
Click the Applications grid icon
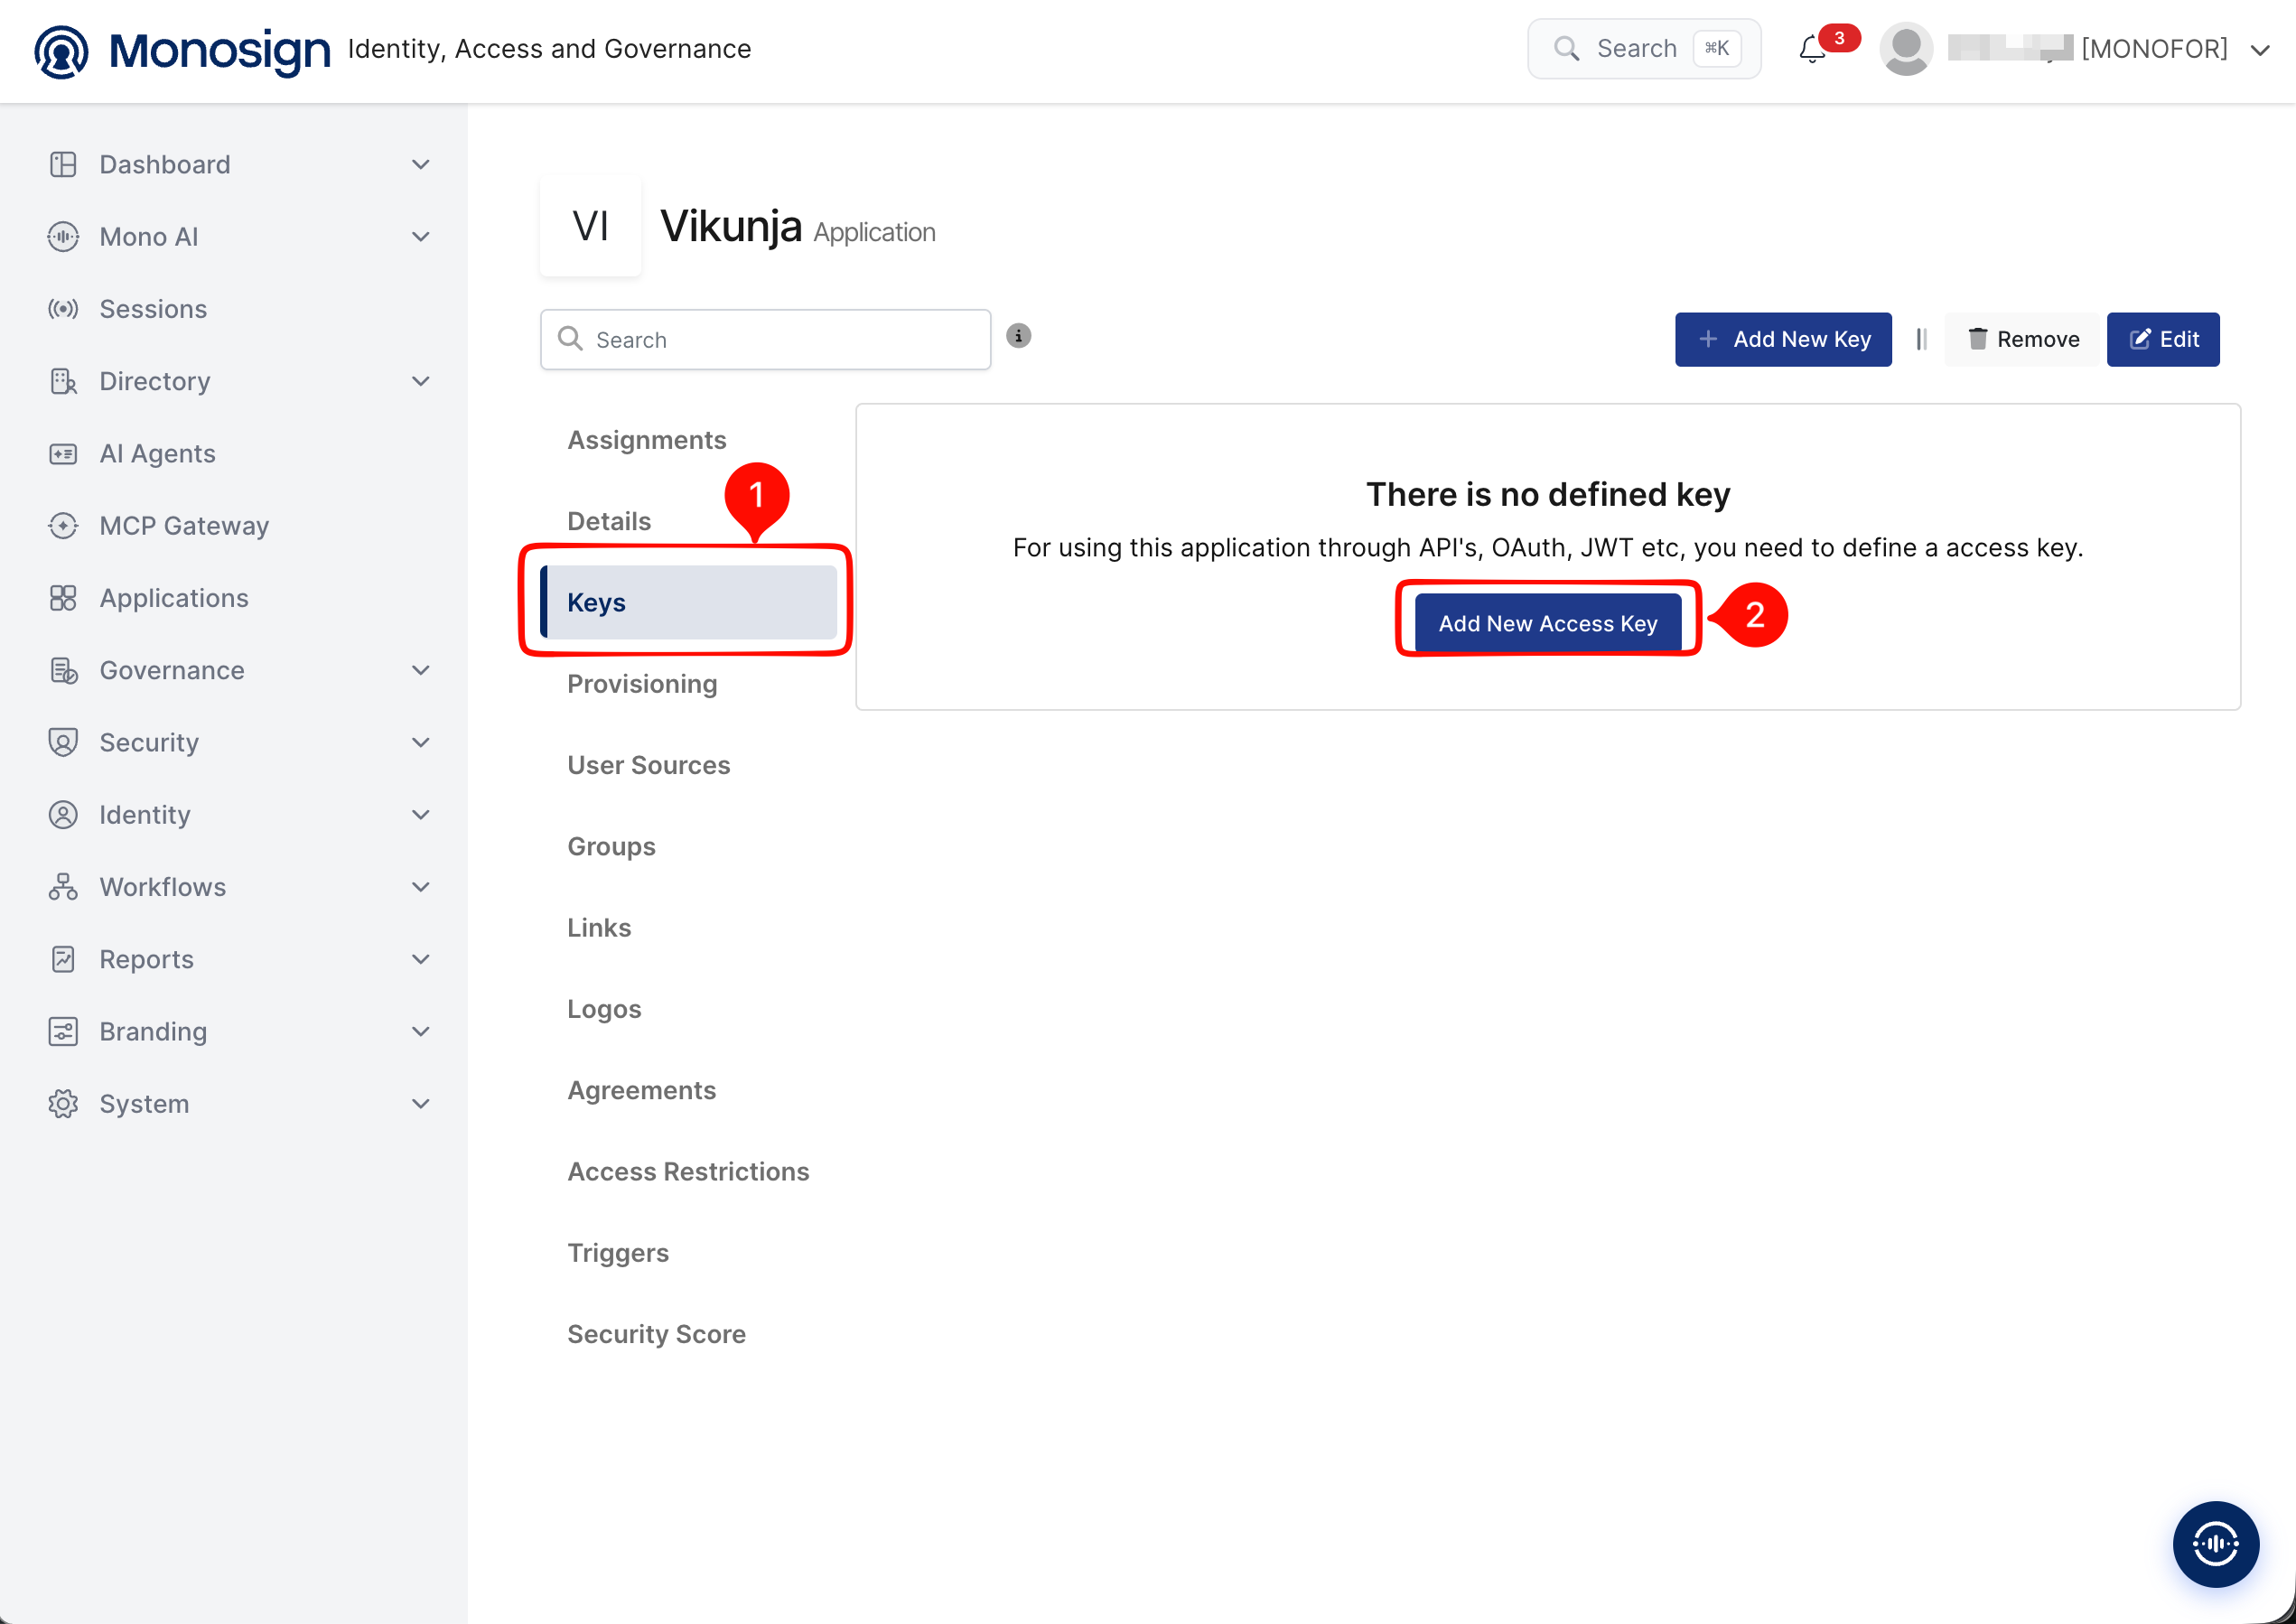point(63,598)
